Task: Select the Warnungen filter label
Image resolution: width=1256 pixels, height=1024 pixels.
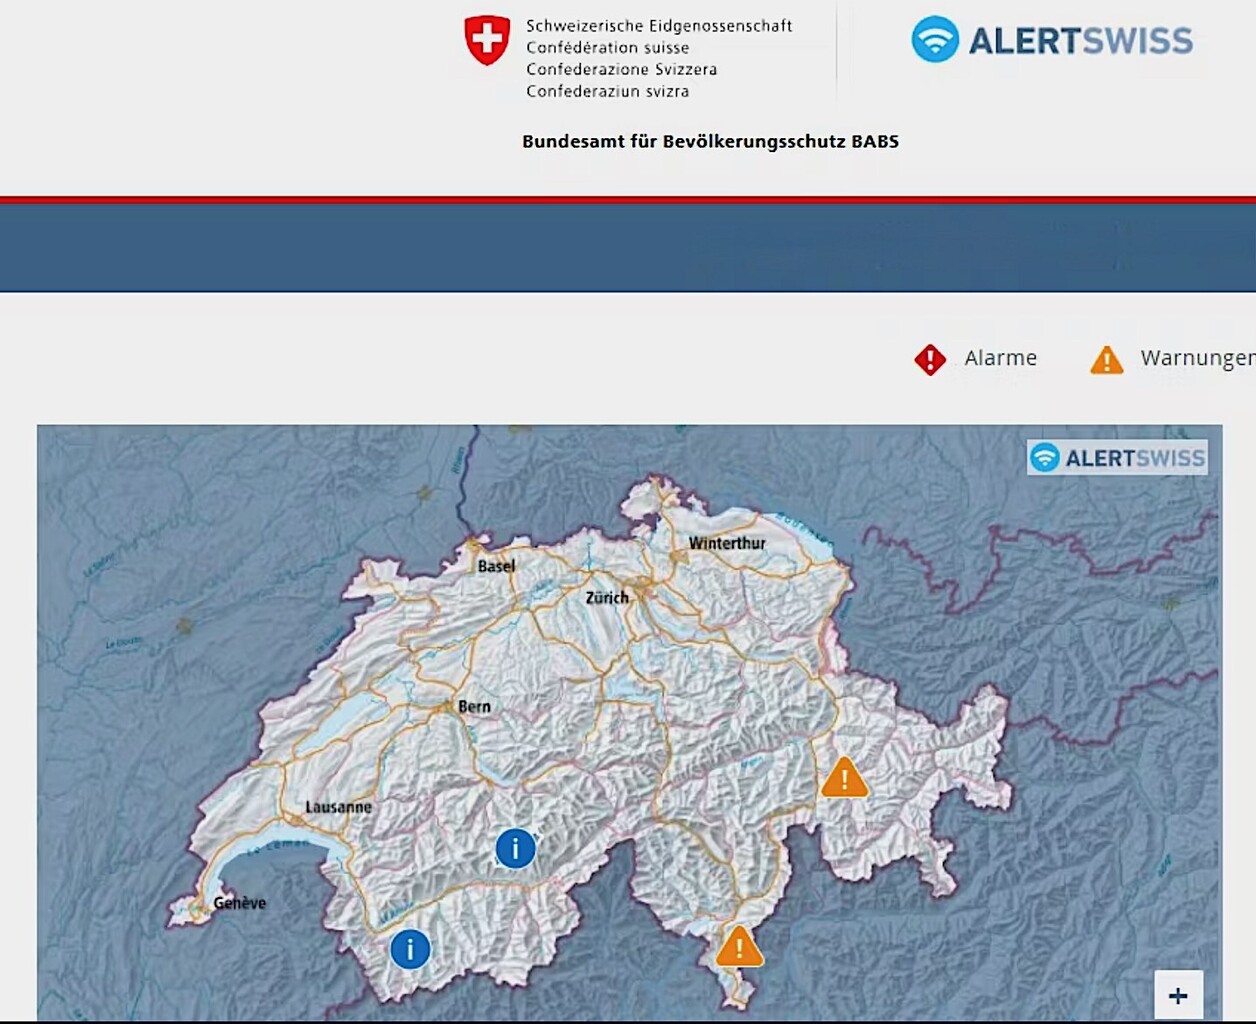Action: 1198,358
